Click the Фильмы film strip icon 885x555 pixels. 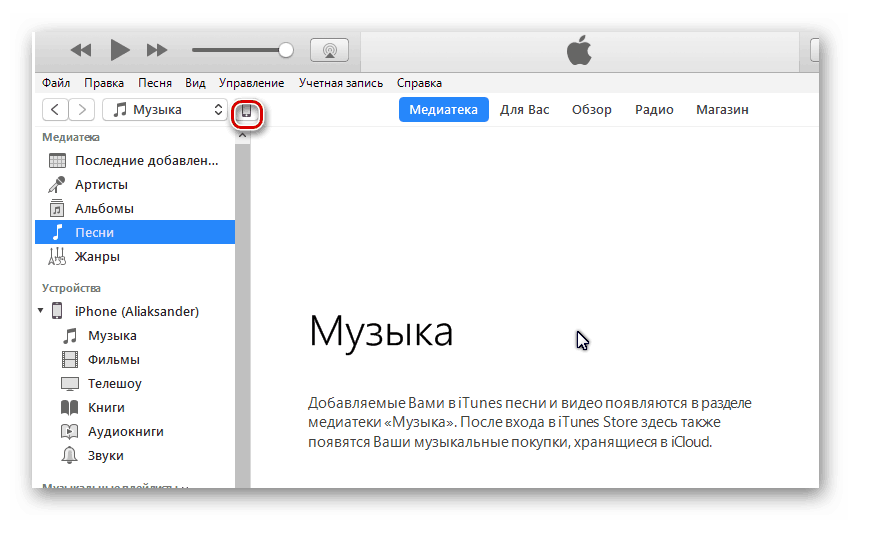(69, 360)
